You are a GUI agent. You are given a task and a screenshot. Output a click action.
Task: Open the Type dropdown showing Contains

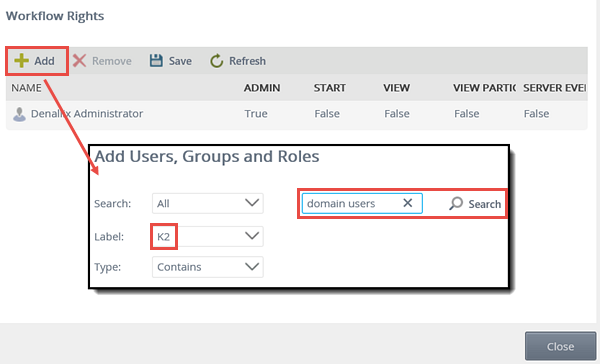pyautogui.click(x=208, y=267)
